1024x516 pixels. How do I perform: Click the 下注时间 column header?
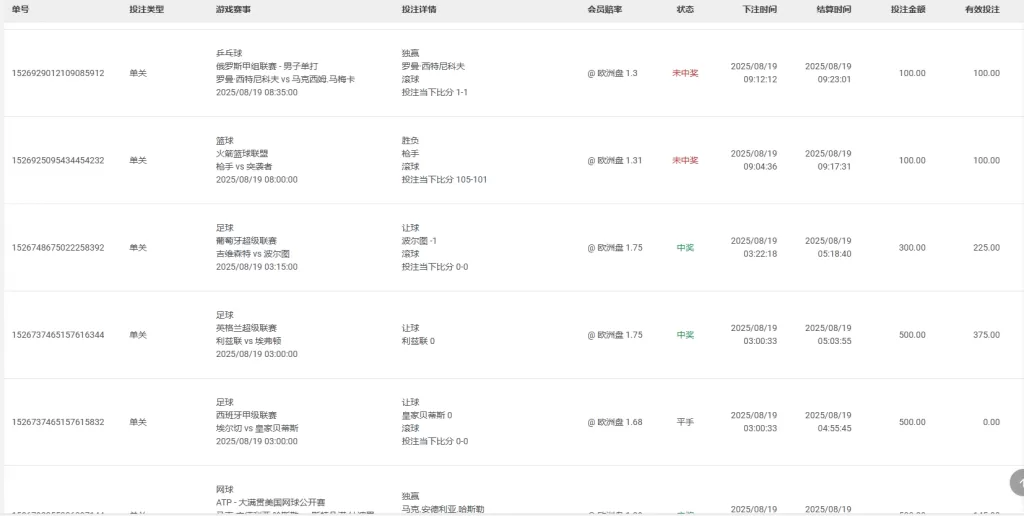click(x=759, y=9)
